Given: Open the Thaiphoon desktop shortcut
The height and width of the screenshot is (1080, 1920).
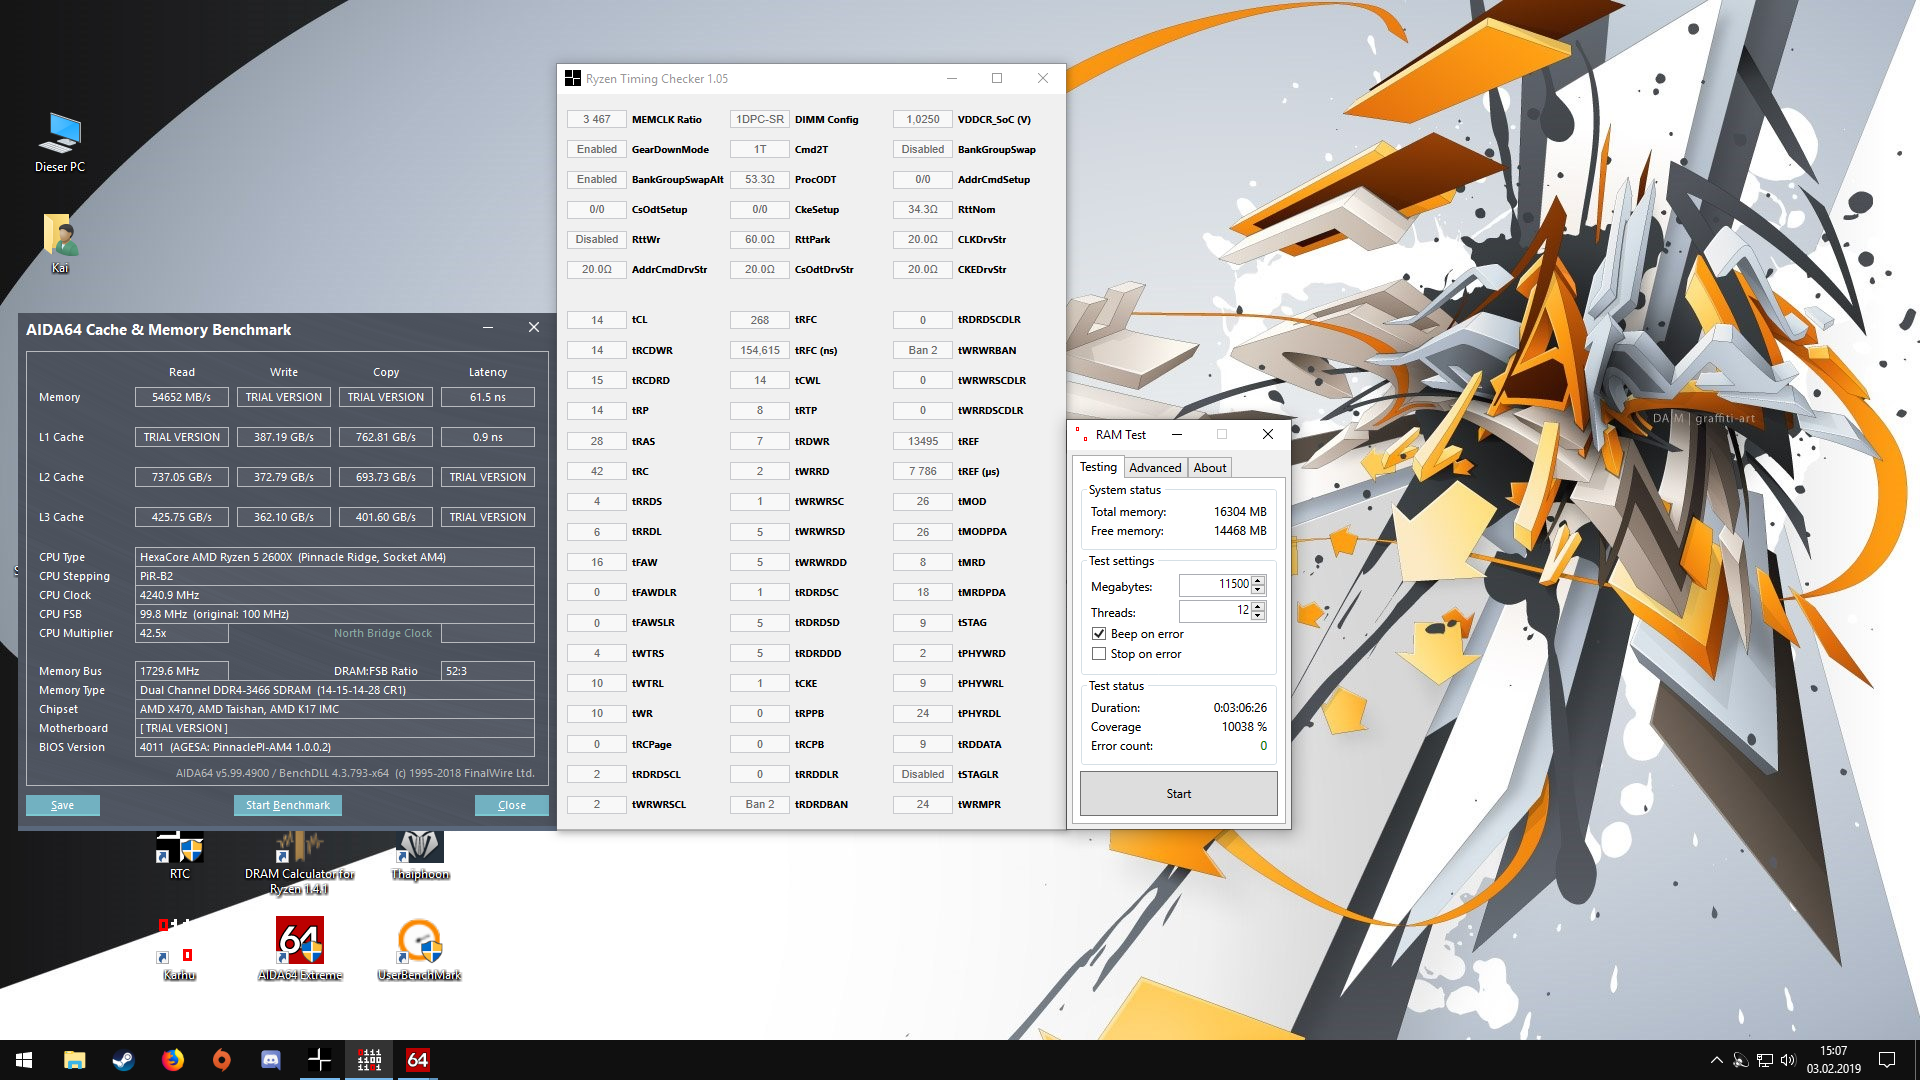Looking at the screenshot, I should coord(420,851).
